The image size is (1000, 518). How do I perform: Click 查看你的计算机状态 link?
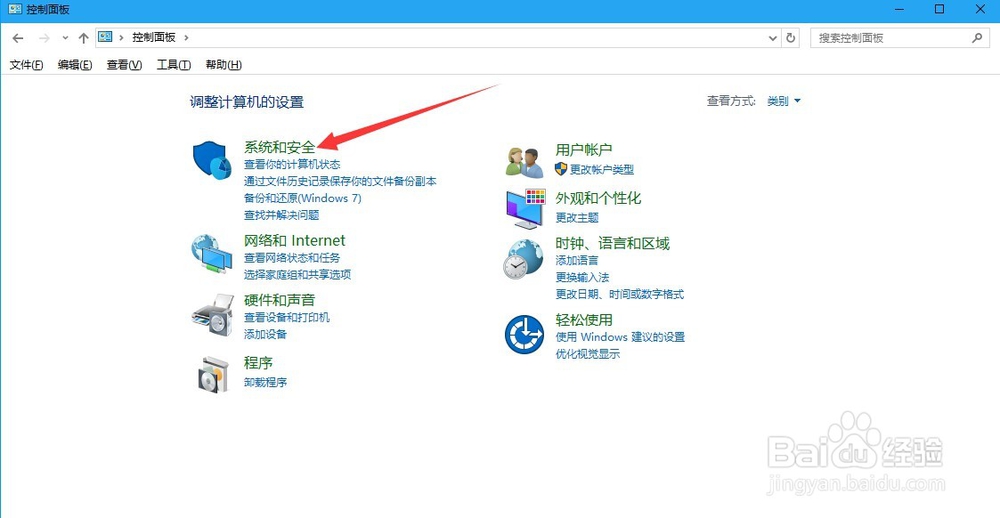point(292,165)
